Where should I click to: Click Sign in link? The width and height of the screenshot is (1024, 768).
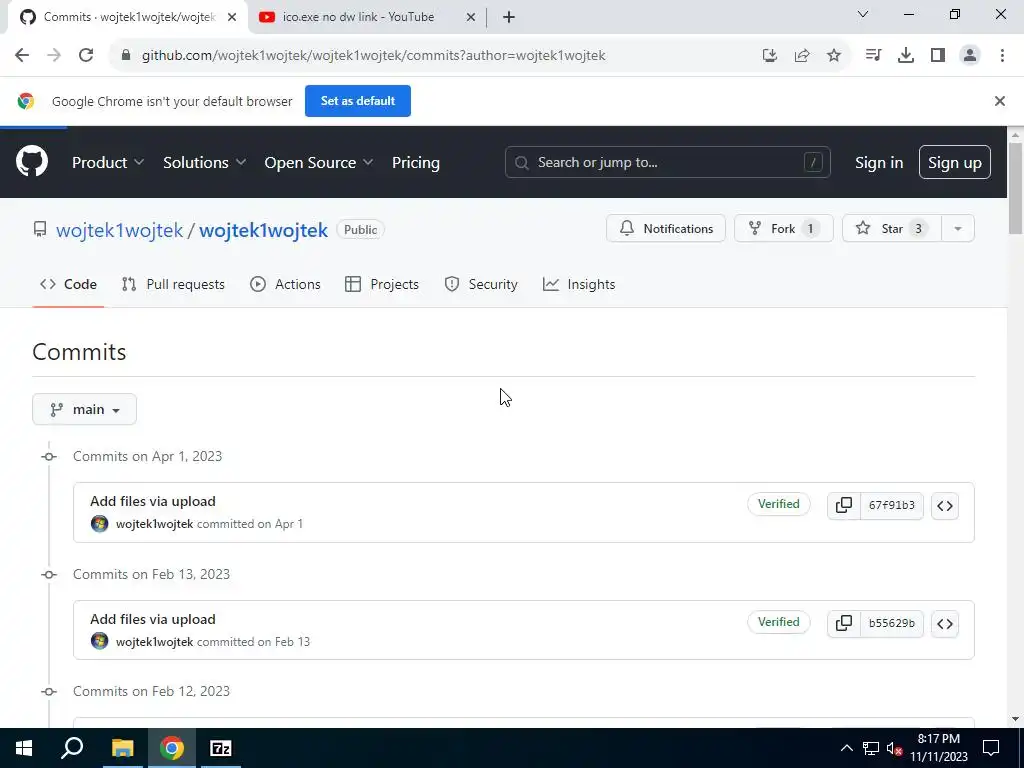879,163
